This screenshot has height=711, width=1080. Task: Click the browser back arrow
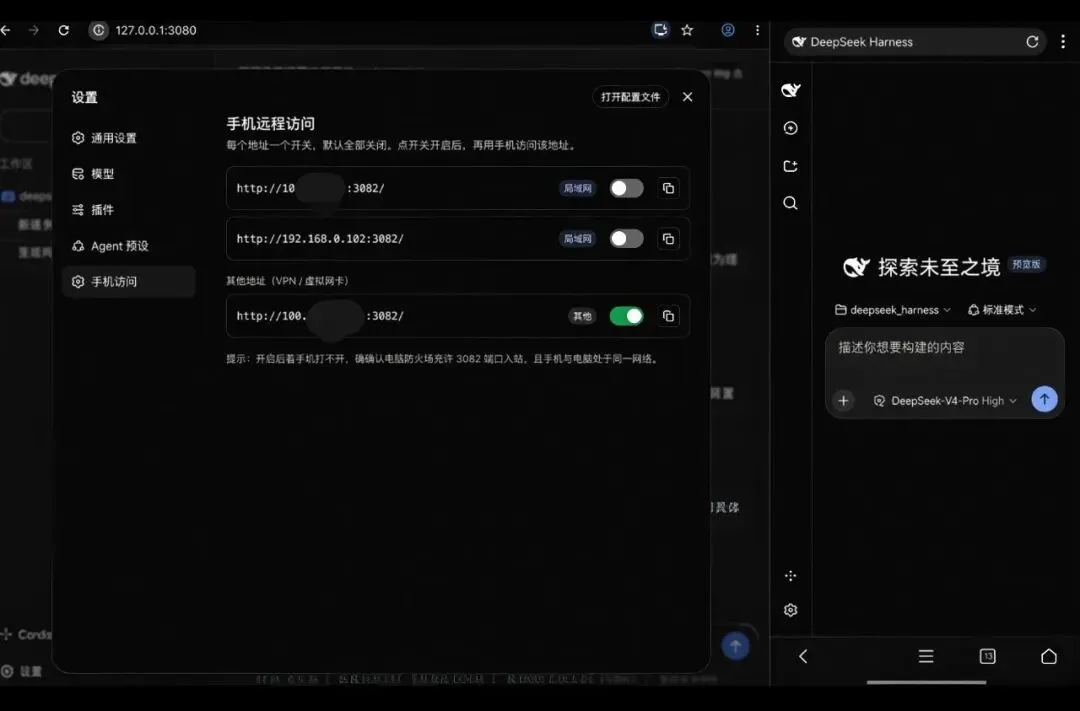[x=6, y=30]
